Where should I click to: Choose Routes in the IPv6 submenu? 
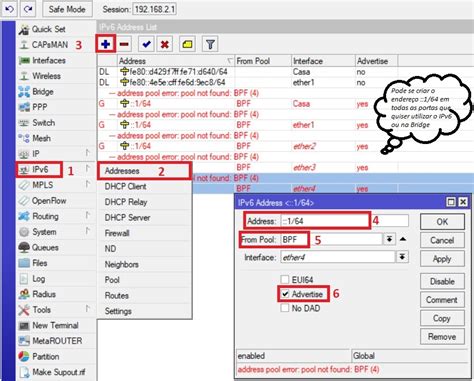tap(144, 295)
